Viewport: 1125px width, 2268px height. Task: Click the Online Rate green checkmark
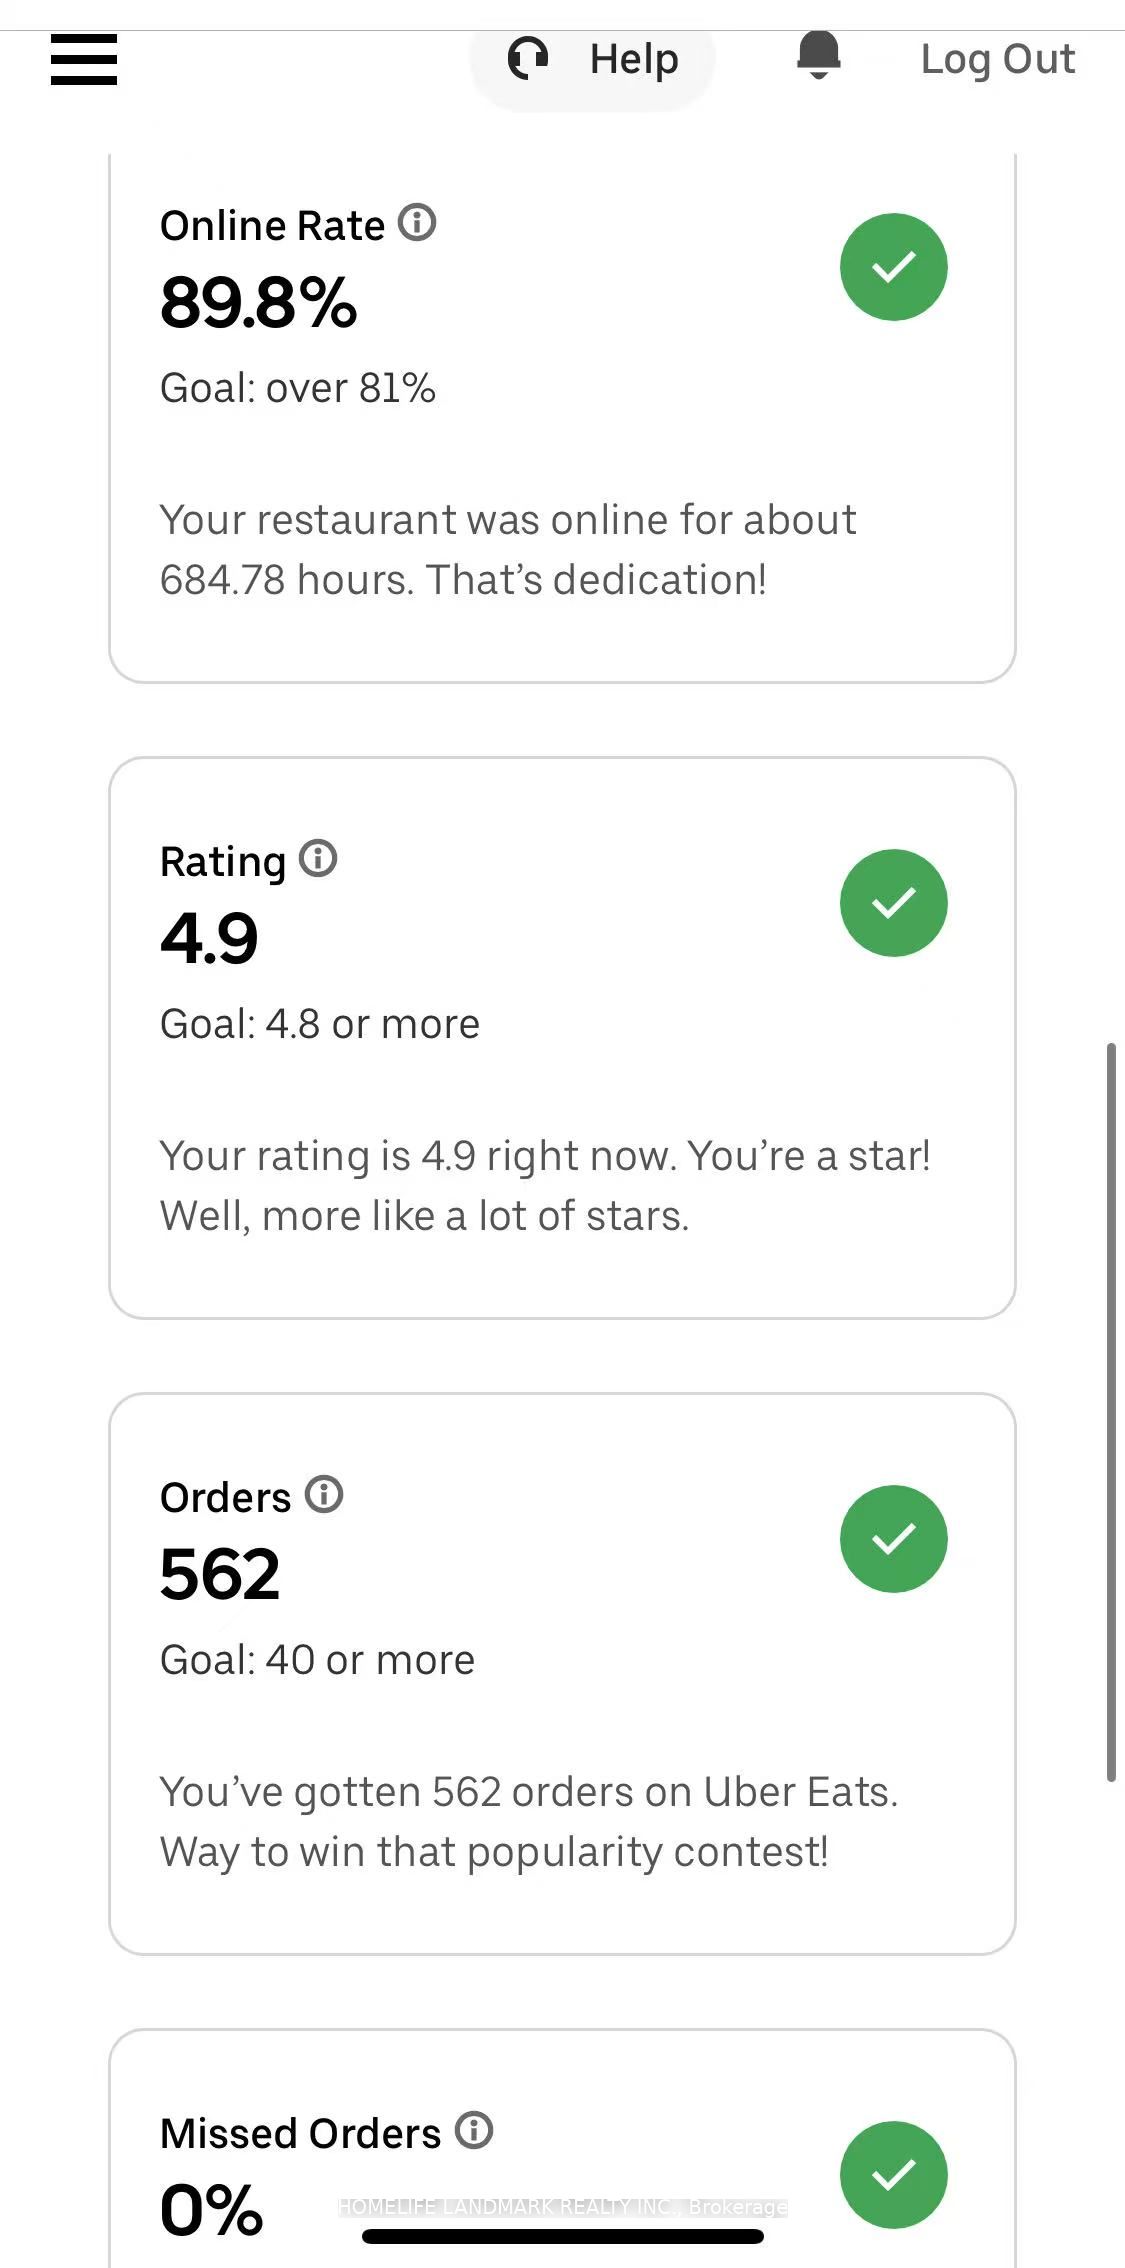(893, 267)
